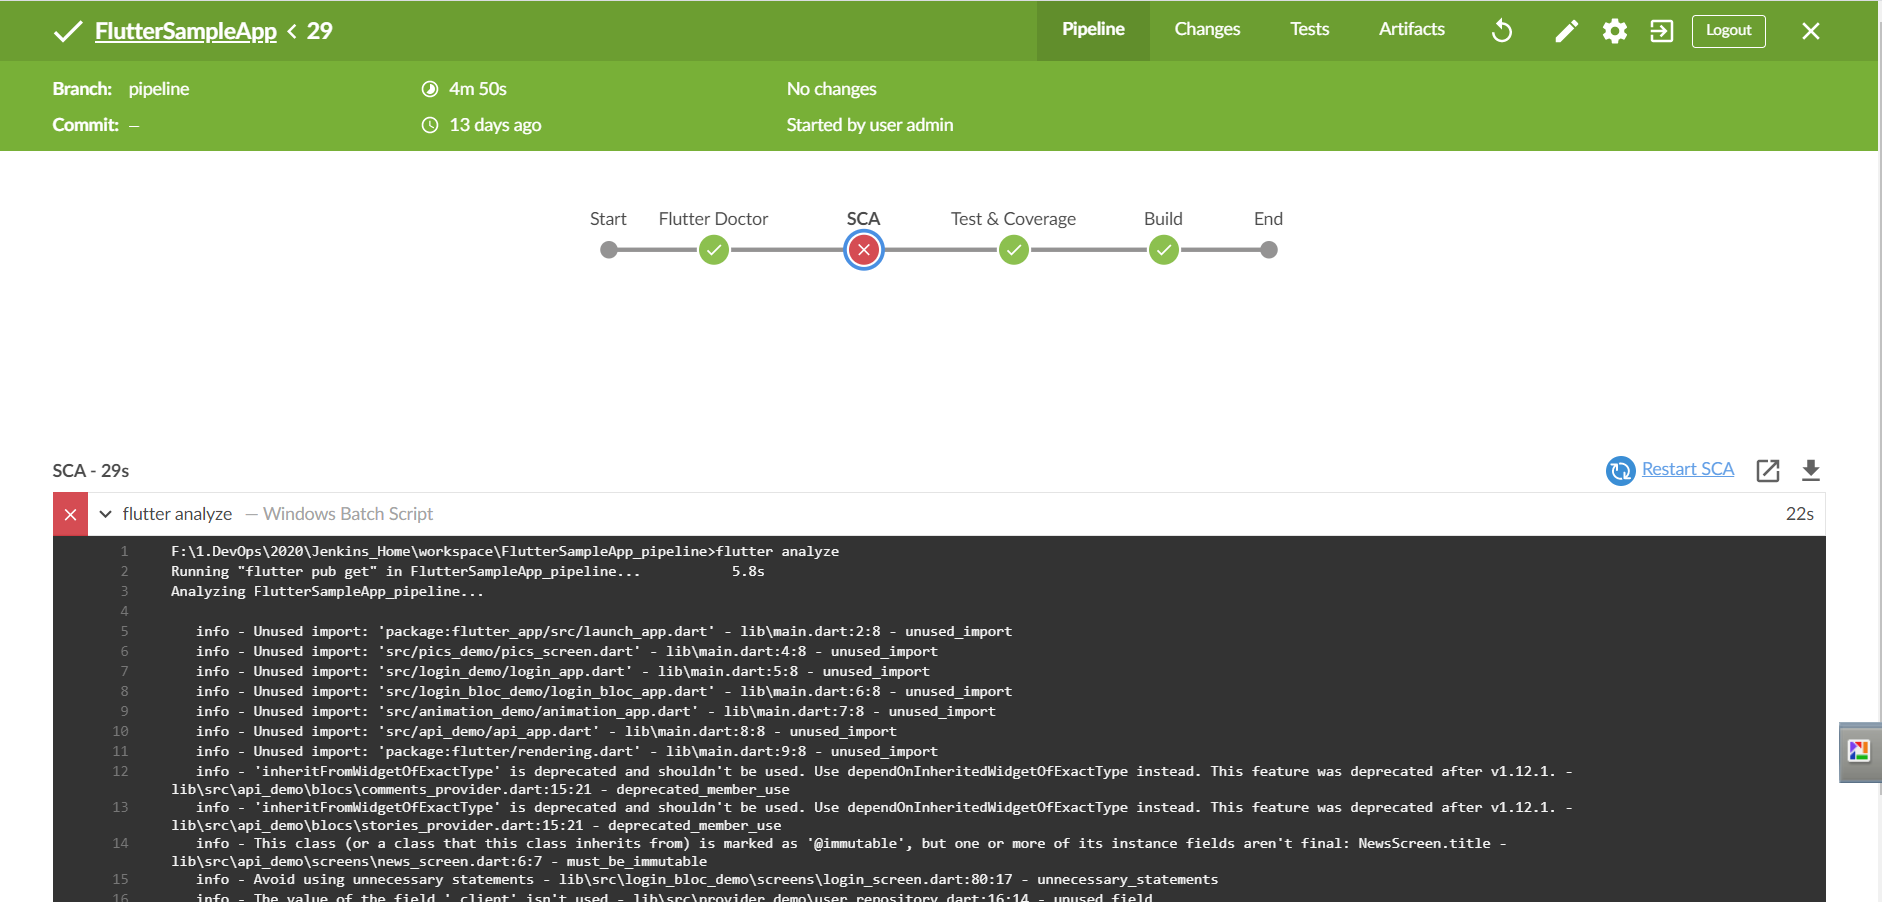The width and height of the screenshot is (1882, 902).
Task: Click log line 8 login_bloc_app.dart unused import
Action: pyautogui.click(x=604, y=691)
